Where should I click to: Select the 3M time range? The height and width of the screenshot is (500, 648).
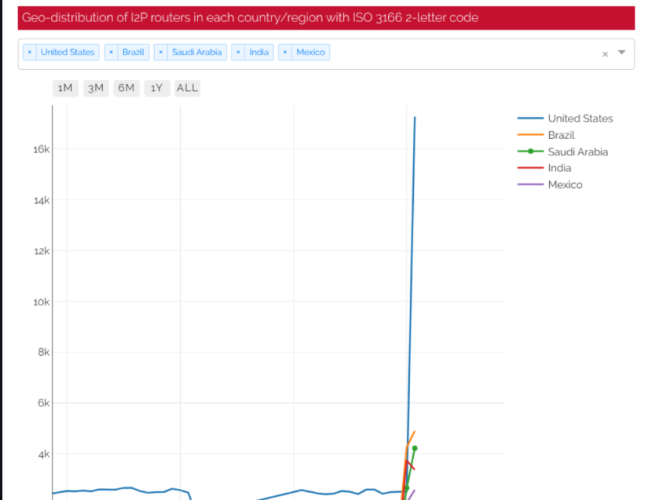[95, 88]
